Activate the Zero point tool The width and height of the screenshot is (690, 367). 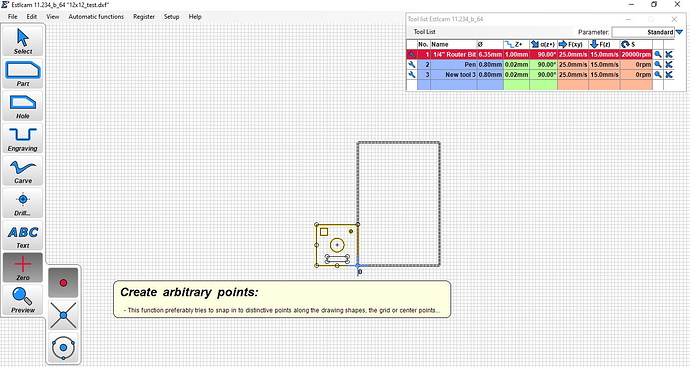pyautogui.click(x=23, y=268)
